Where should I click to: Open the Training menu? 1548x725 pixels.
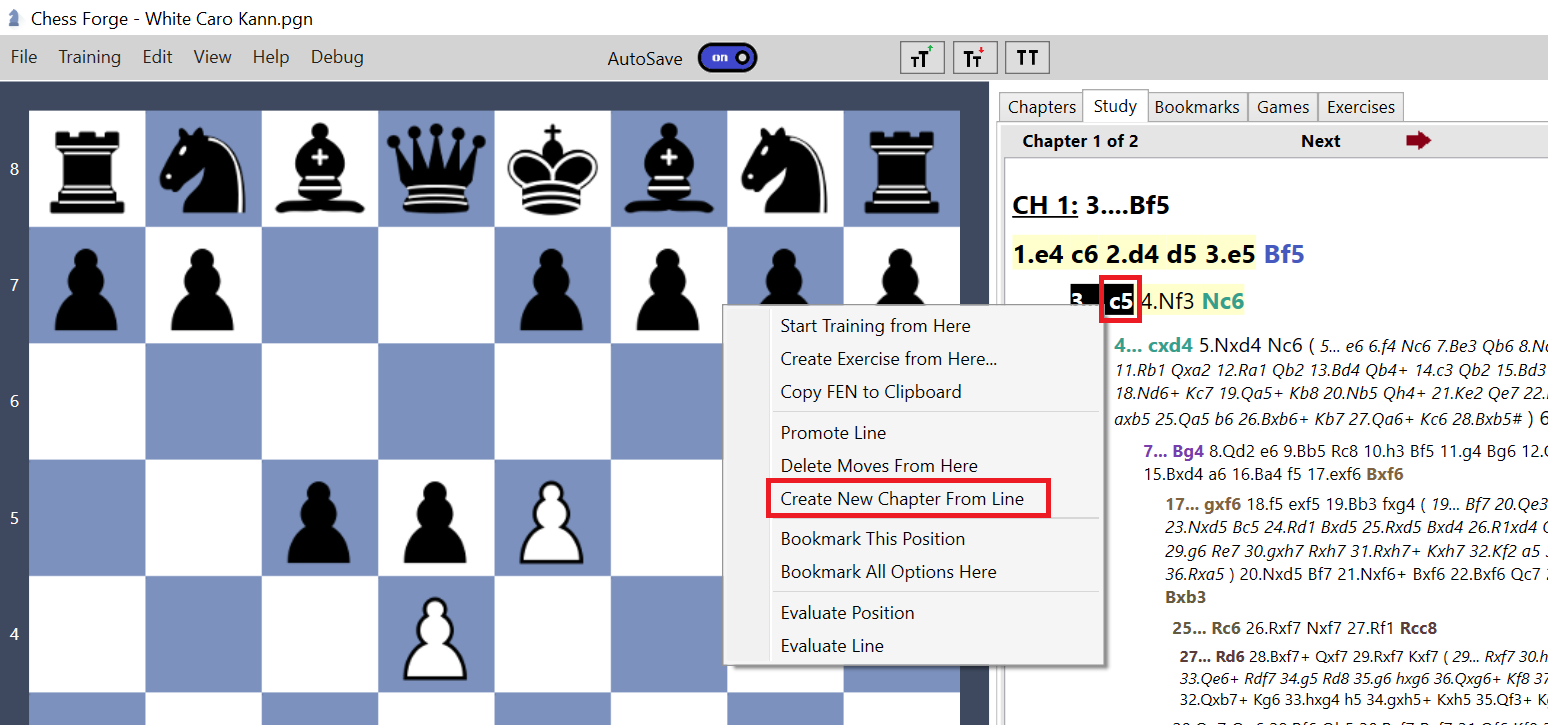89,57
